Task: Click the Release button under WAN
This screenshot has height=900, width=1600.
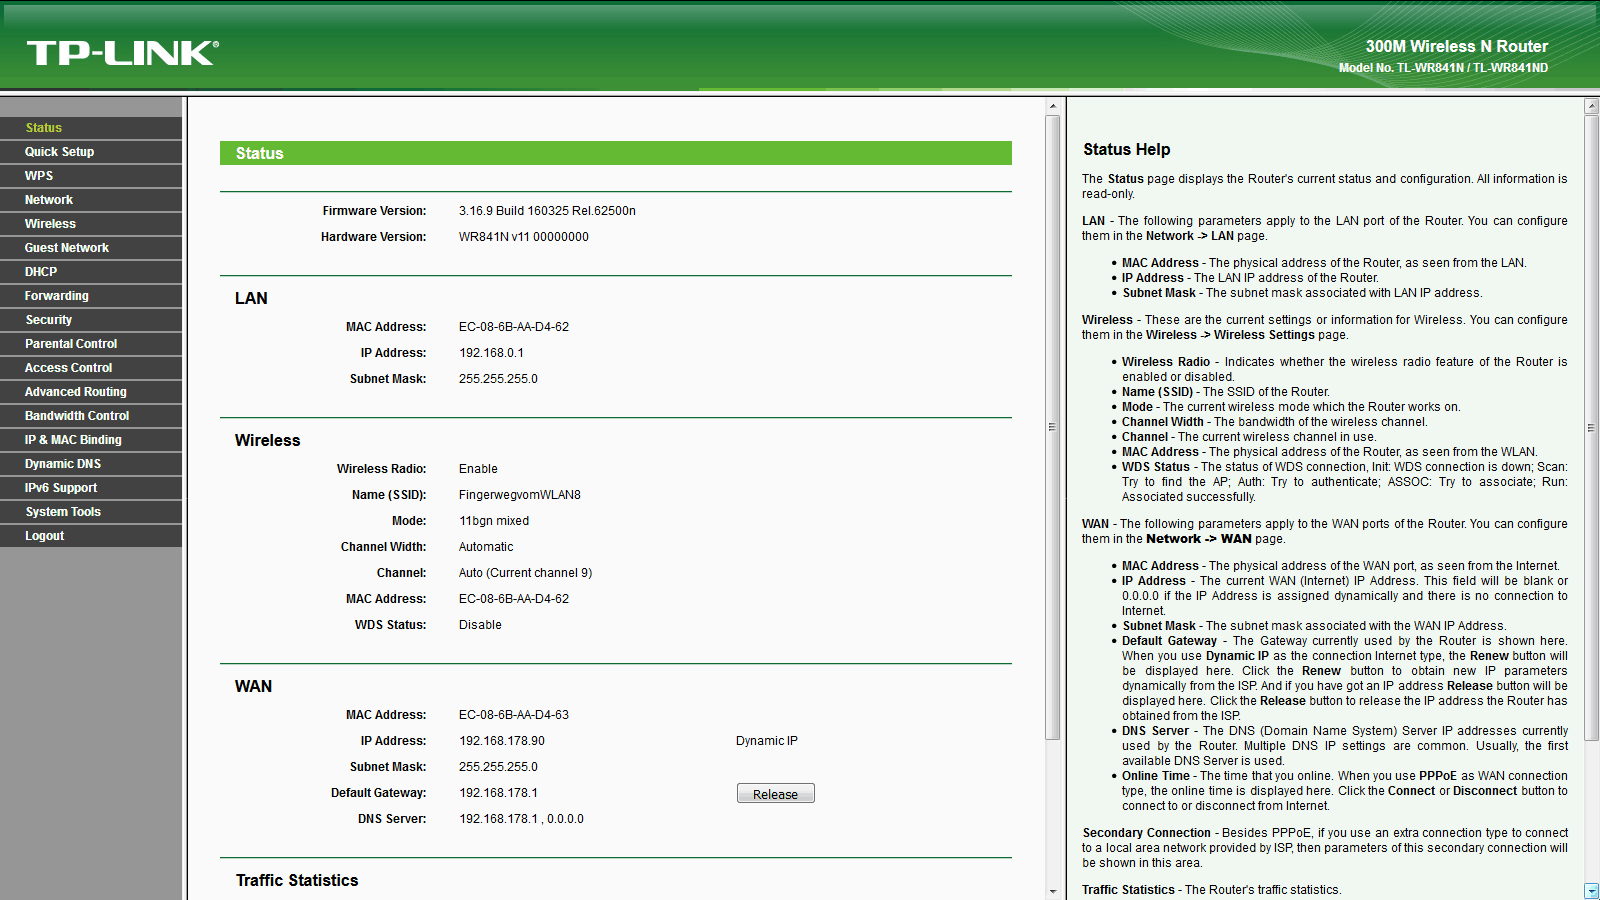Action: (x=775, y=794)
